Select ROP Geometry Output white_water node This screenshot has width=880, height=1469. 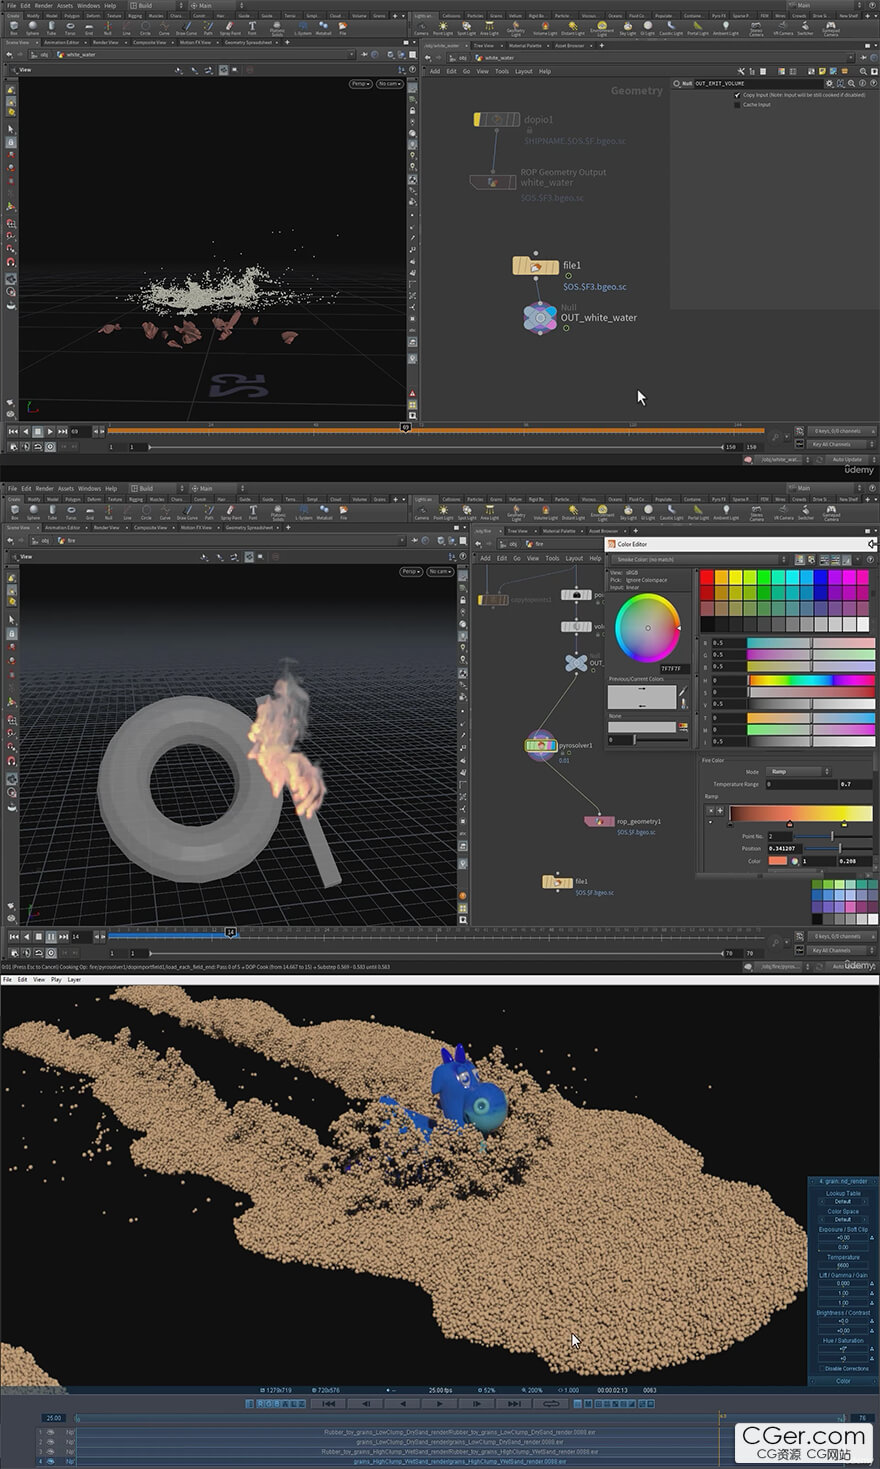point(492,182)
